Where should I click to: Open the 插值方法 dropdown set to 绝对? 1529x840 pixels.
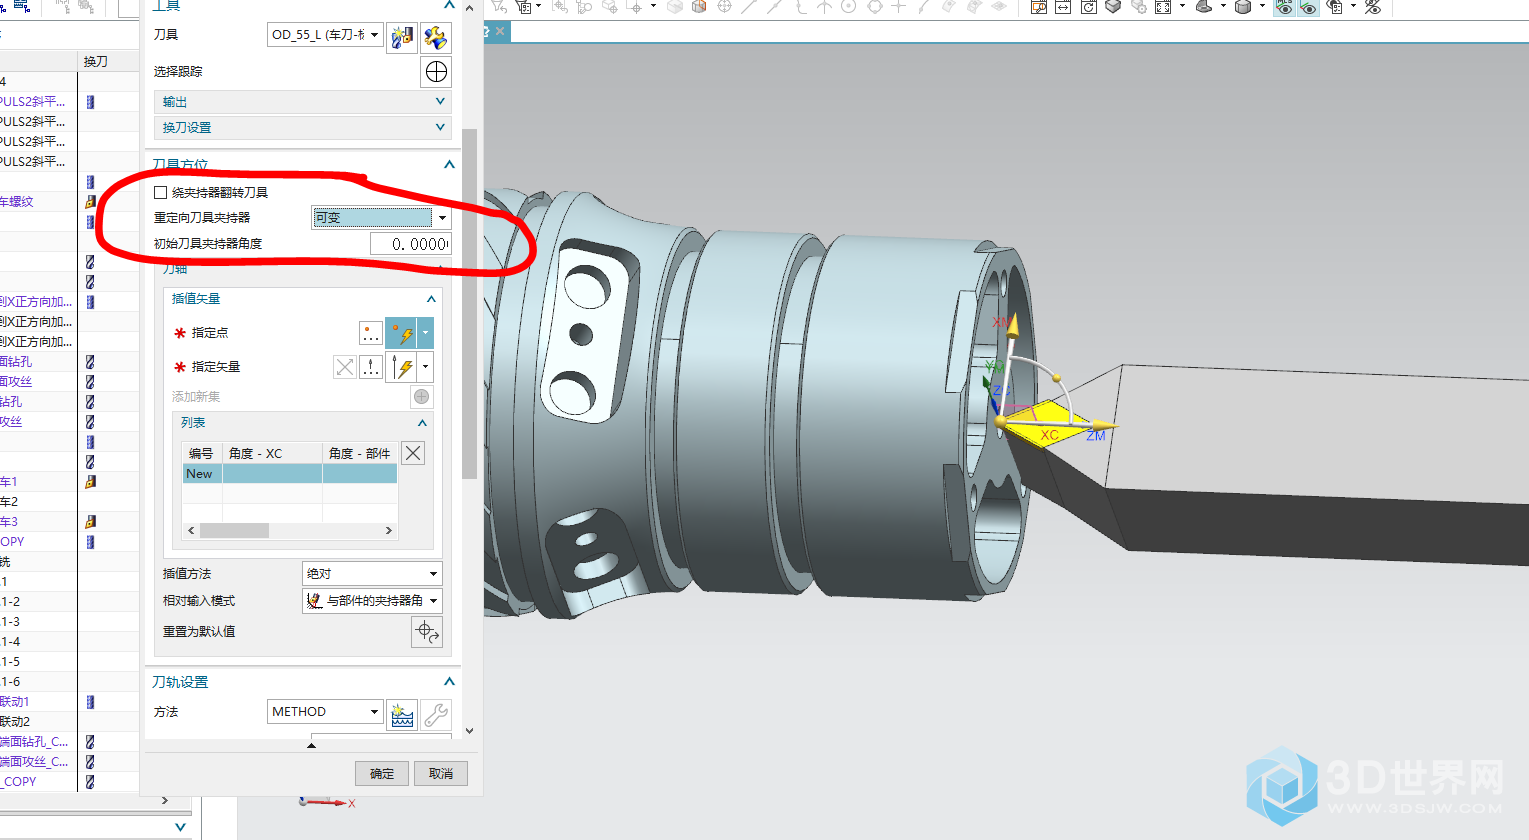pos(372,574)
